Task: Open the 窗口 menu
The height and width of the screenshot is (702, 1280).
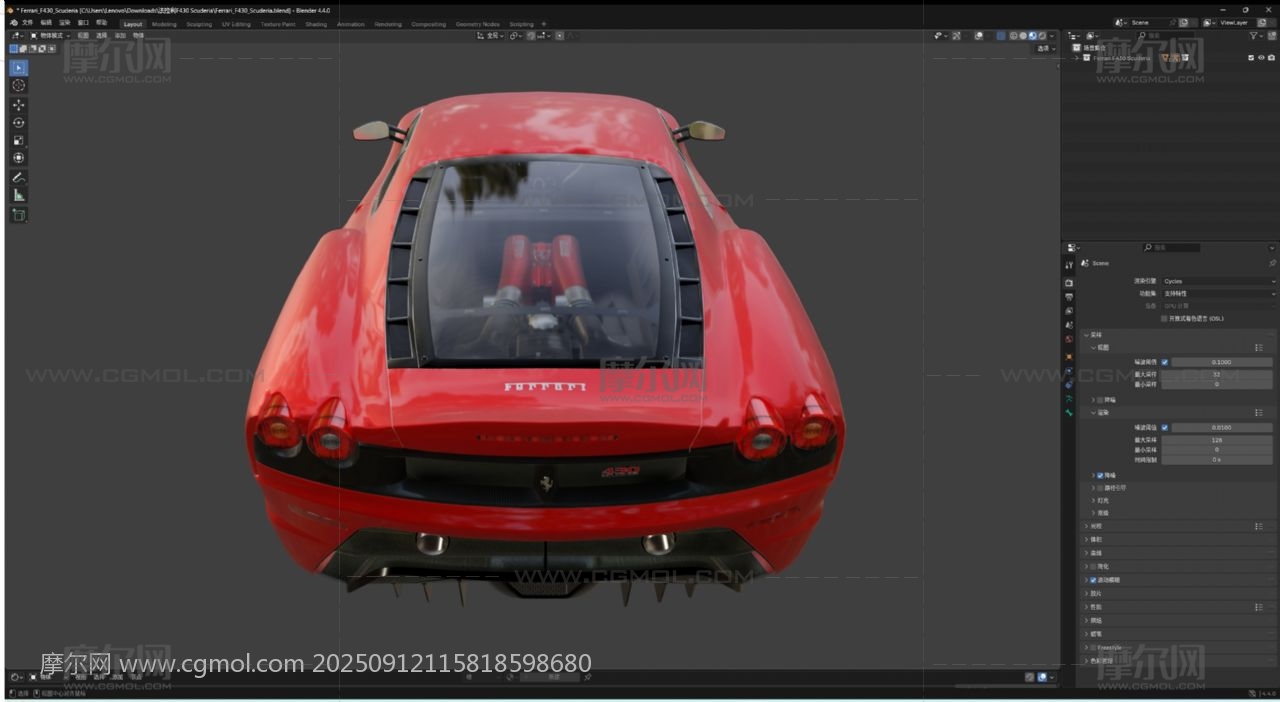Action: point(84,22)
